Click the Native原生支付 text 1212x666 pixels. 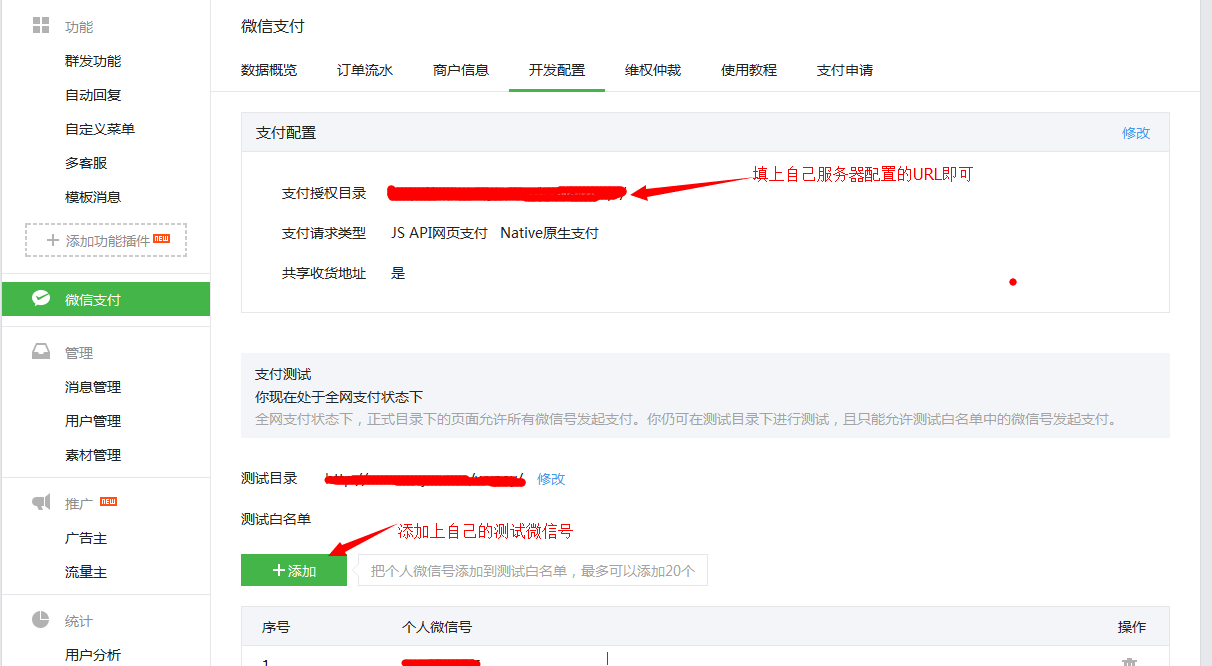[x=549, y=233]
